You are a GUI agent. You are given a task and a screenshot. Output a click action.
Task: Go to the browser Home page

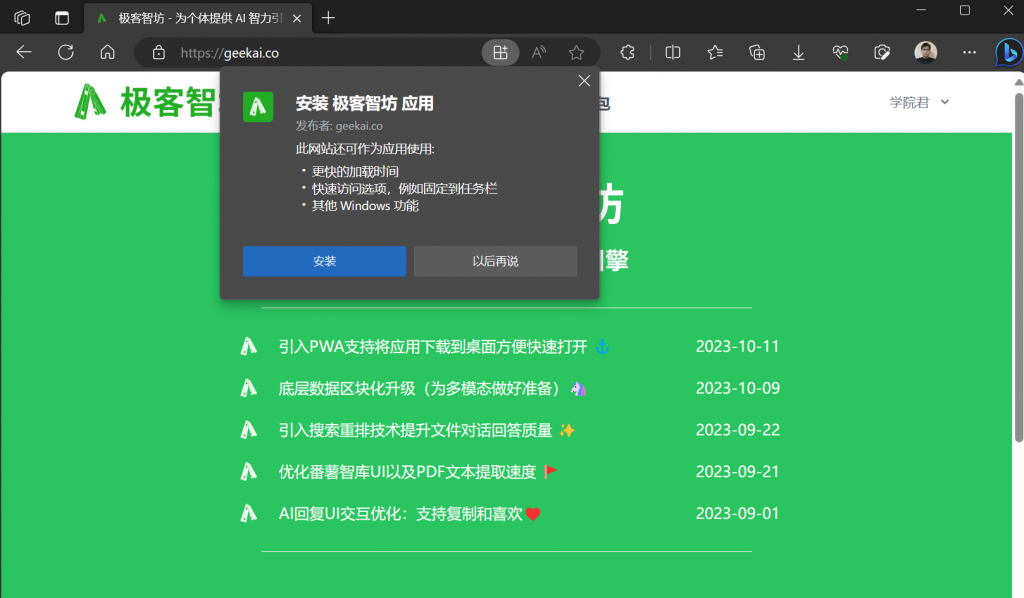[108, 52]
